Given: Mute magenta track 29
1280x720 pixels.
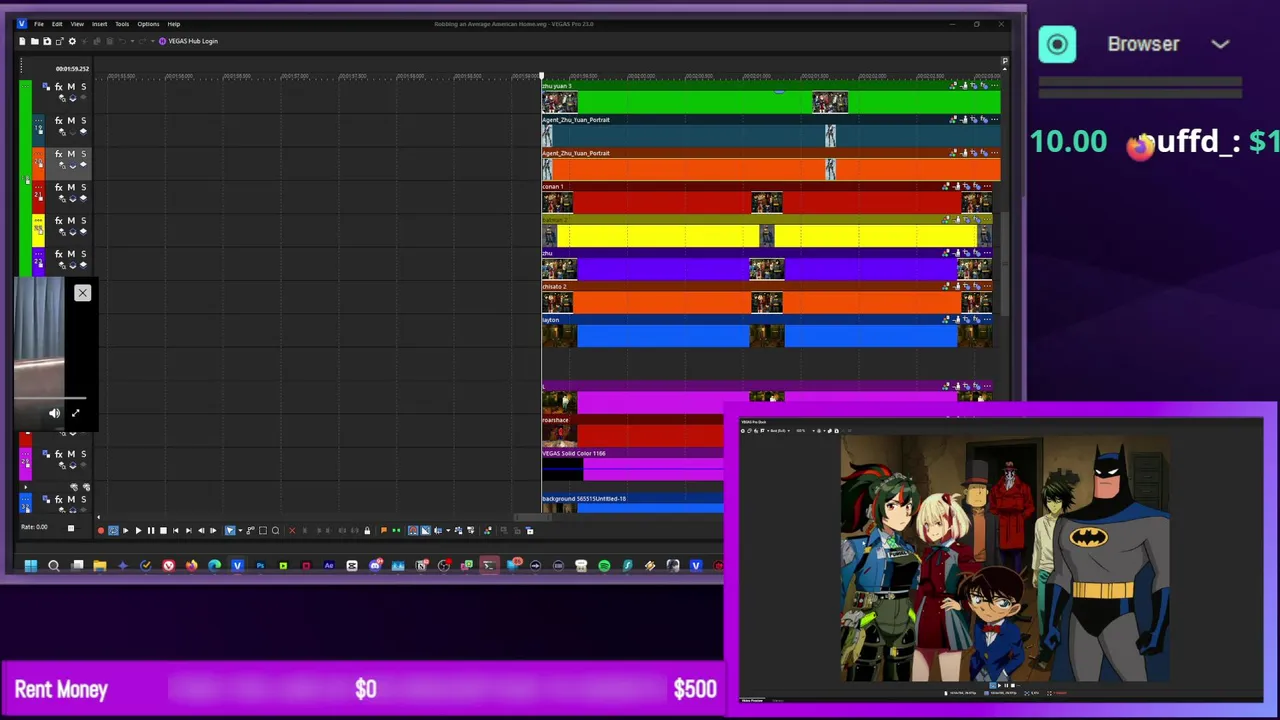Looking at the screenshot, I should pos(71,454).
